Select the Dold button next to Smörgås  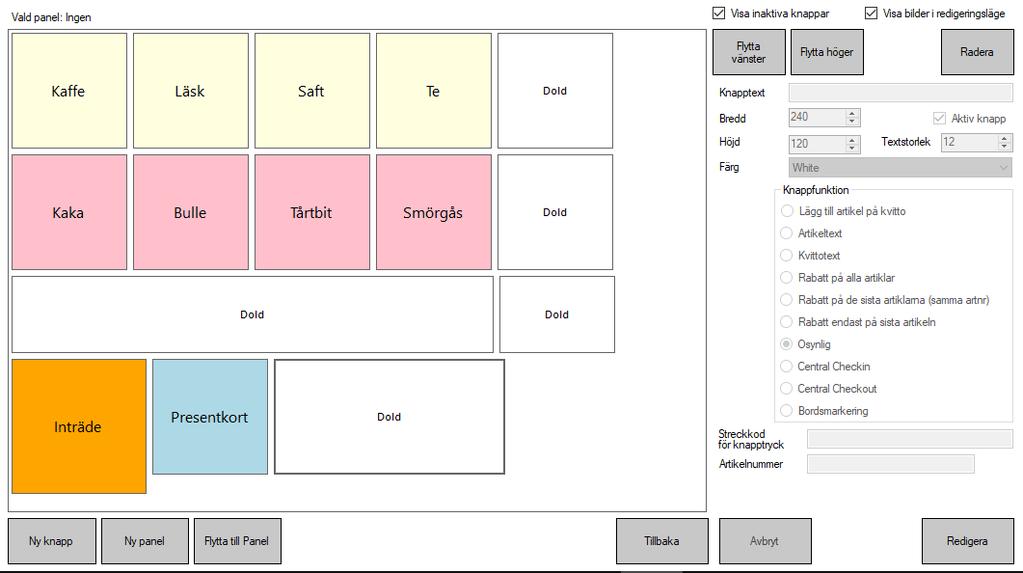(x=555, y=212)
